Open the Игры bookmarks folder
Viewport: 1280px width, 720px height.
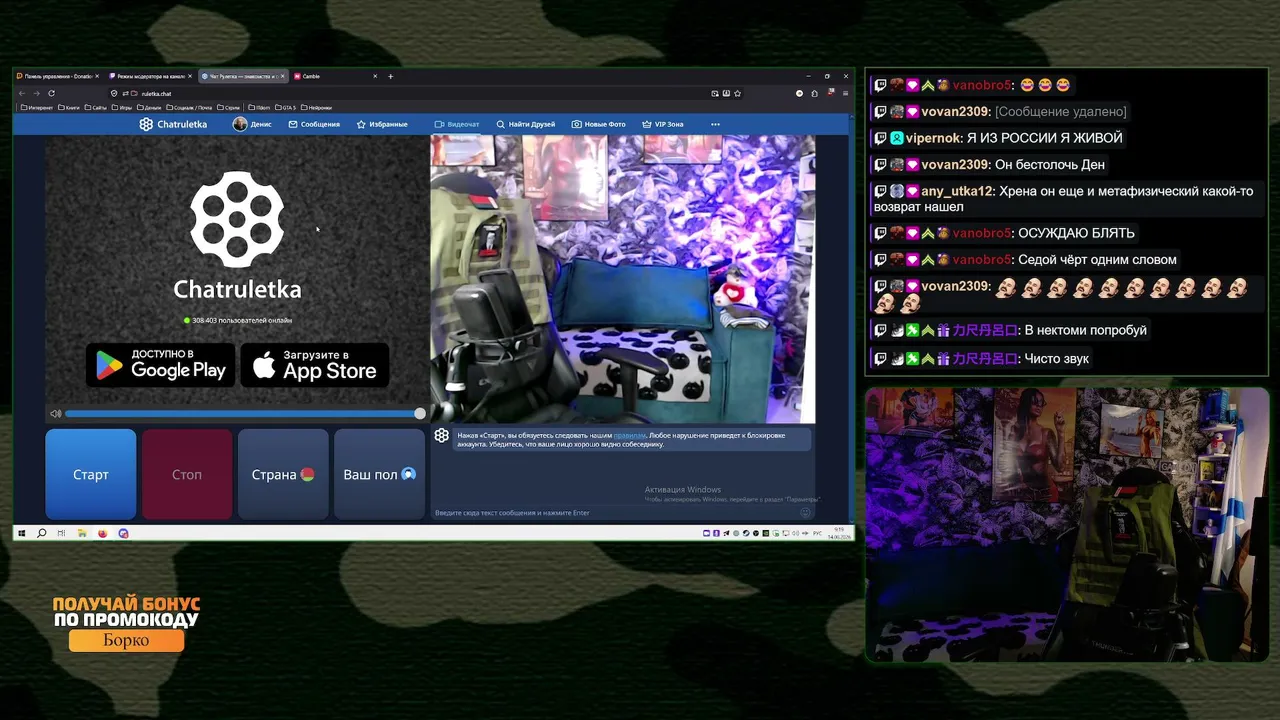(122, 107)
